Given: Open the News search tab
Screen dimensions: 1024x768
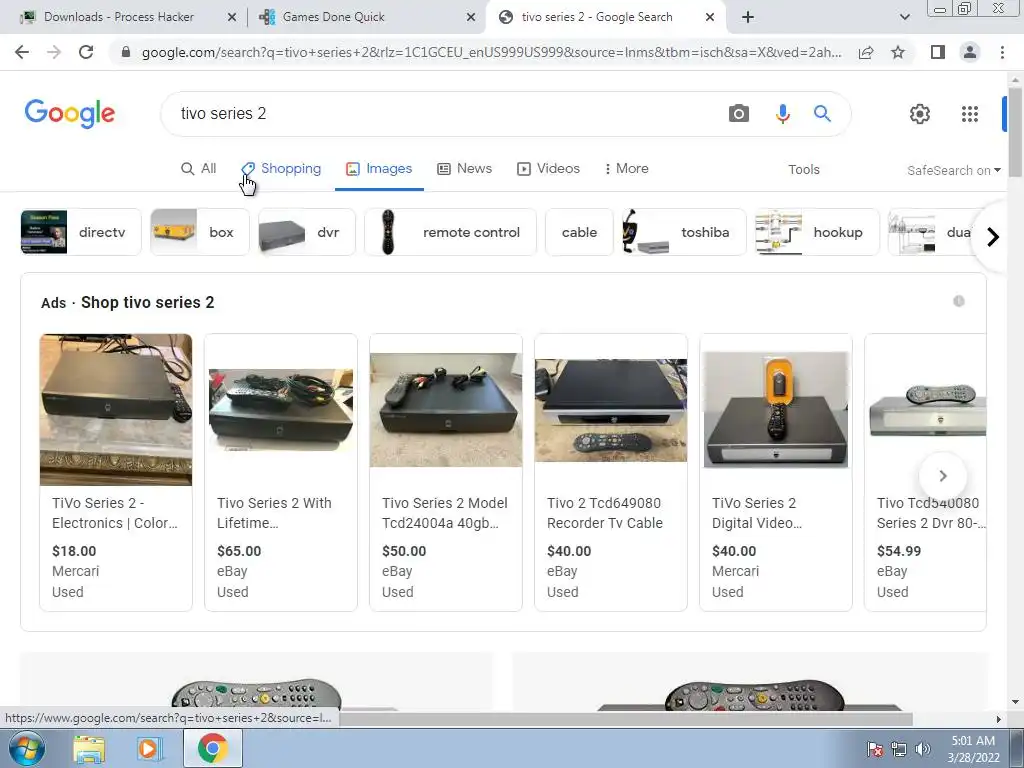Looking at the screenshot, I should click(x=464, y=168).
